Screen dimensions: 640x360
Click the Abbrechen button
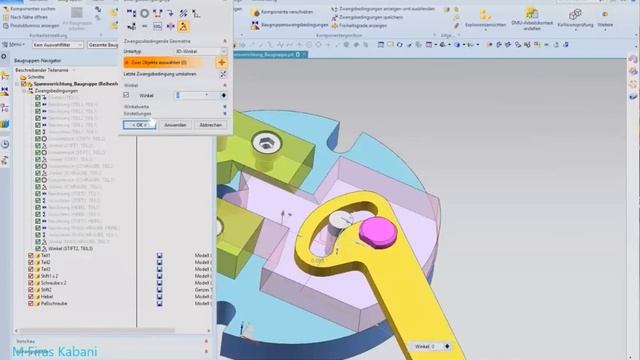click(x=211, y=125)
